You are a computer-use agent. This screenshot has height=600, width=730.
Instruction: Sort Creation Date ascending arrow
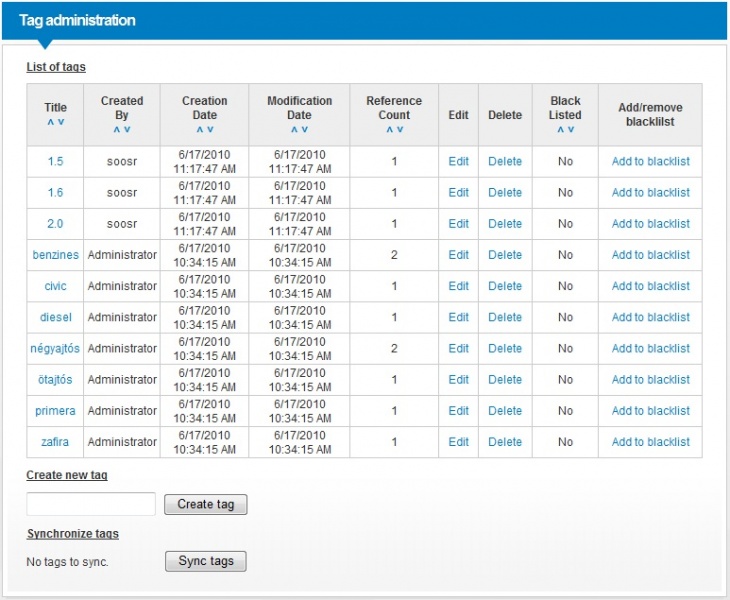point(200,130)
